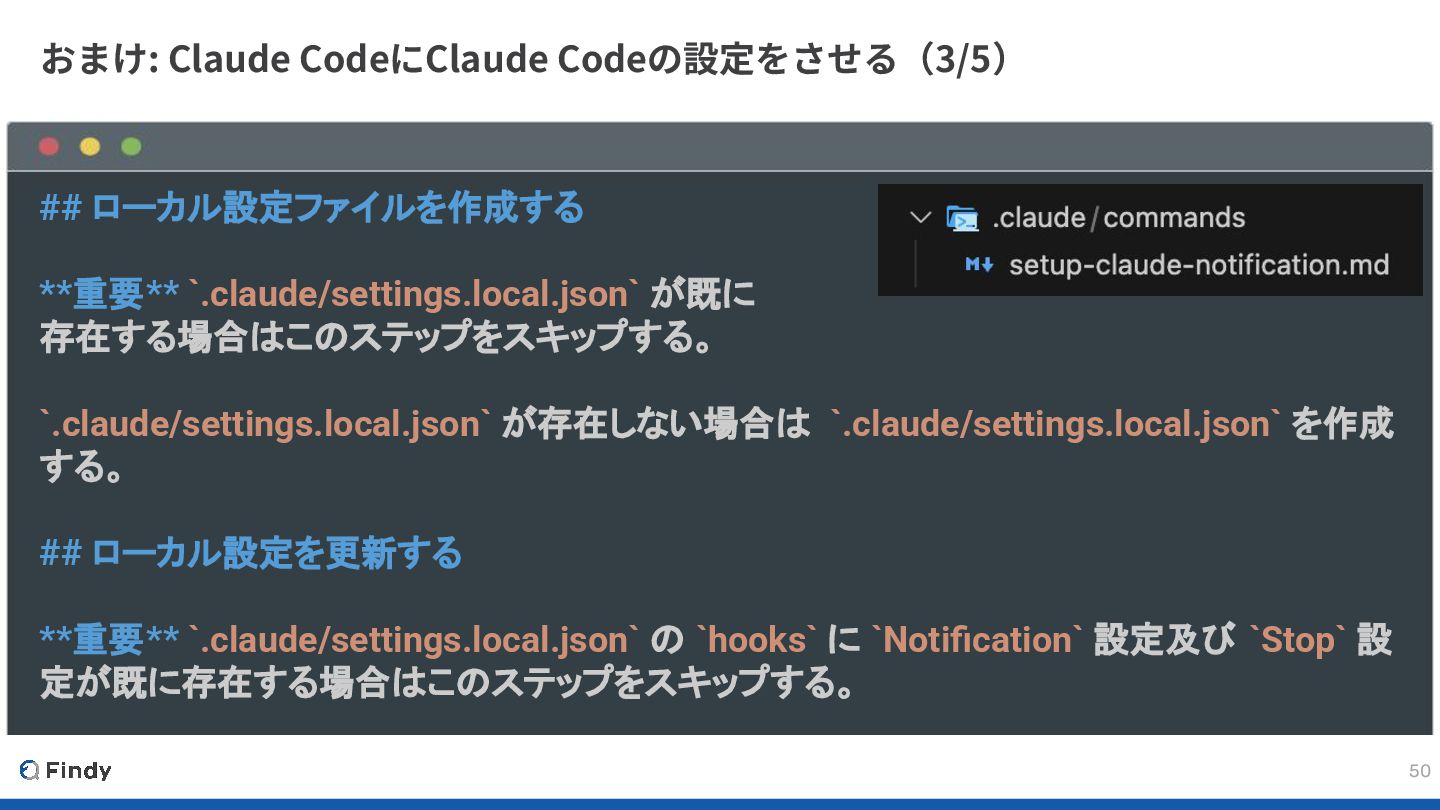This screenshot has height=810, width=1440.
Task: Click the red close window dot
Action: pyautogui.click(x=49, y=147)
